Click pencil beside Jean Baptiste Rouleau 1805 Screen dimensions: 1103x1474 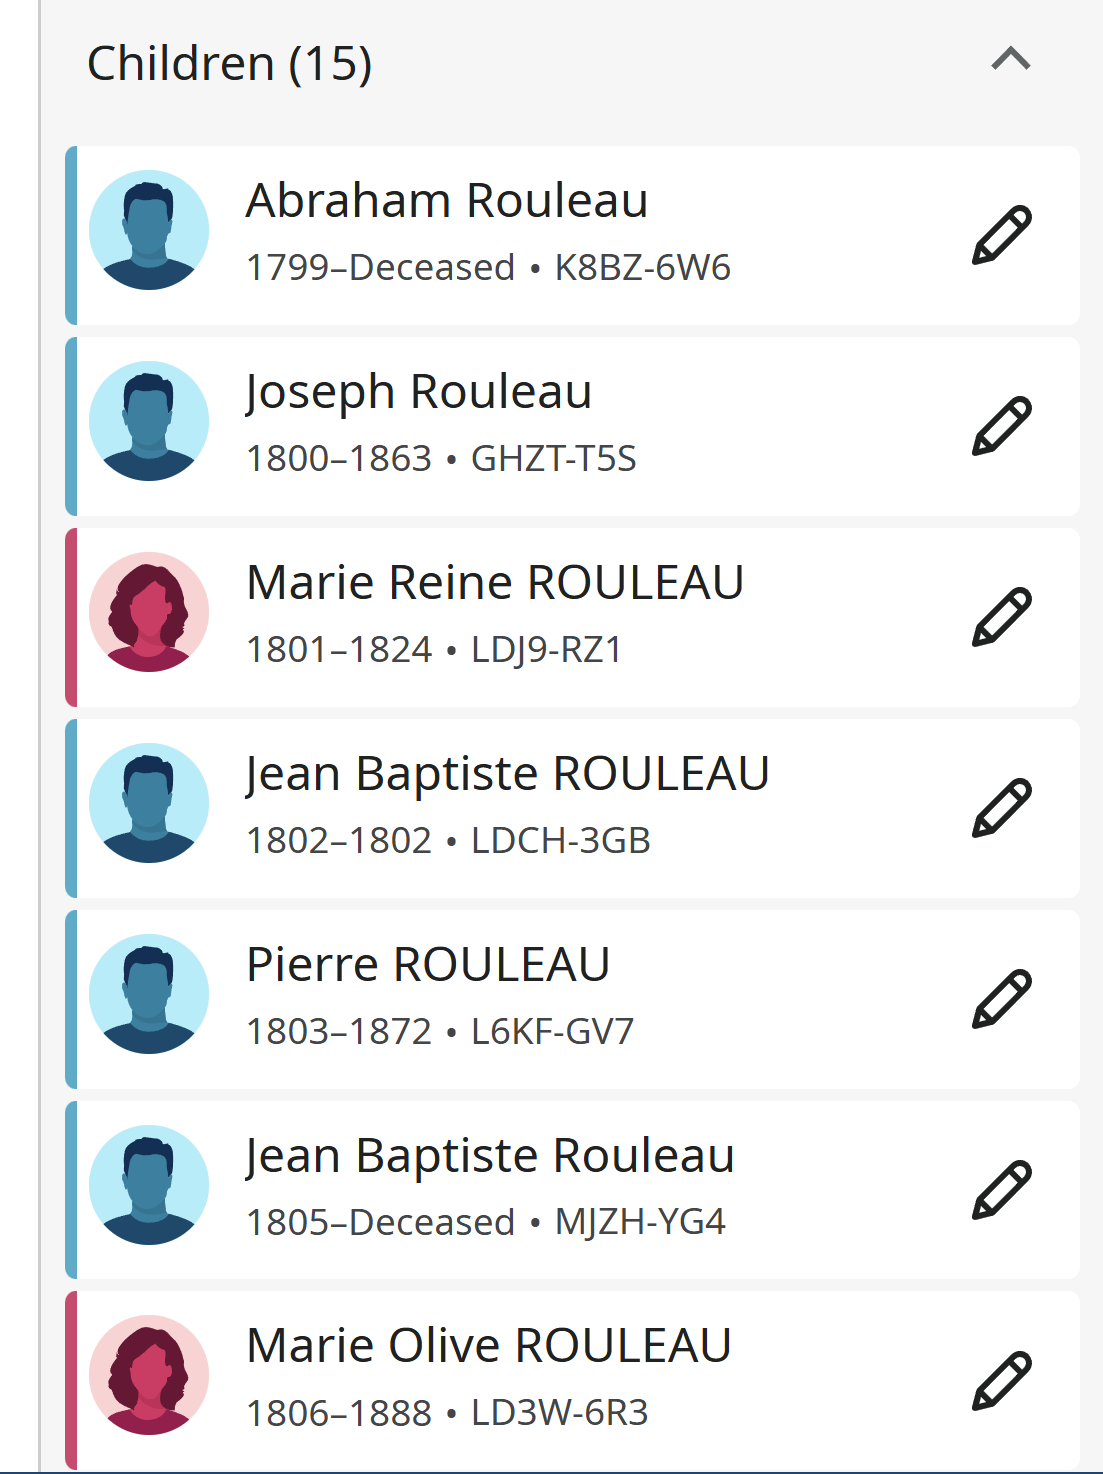1002,1190
